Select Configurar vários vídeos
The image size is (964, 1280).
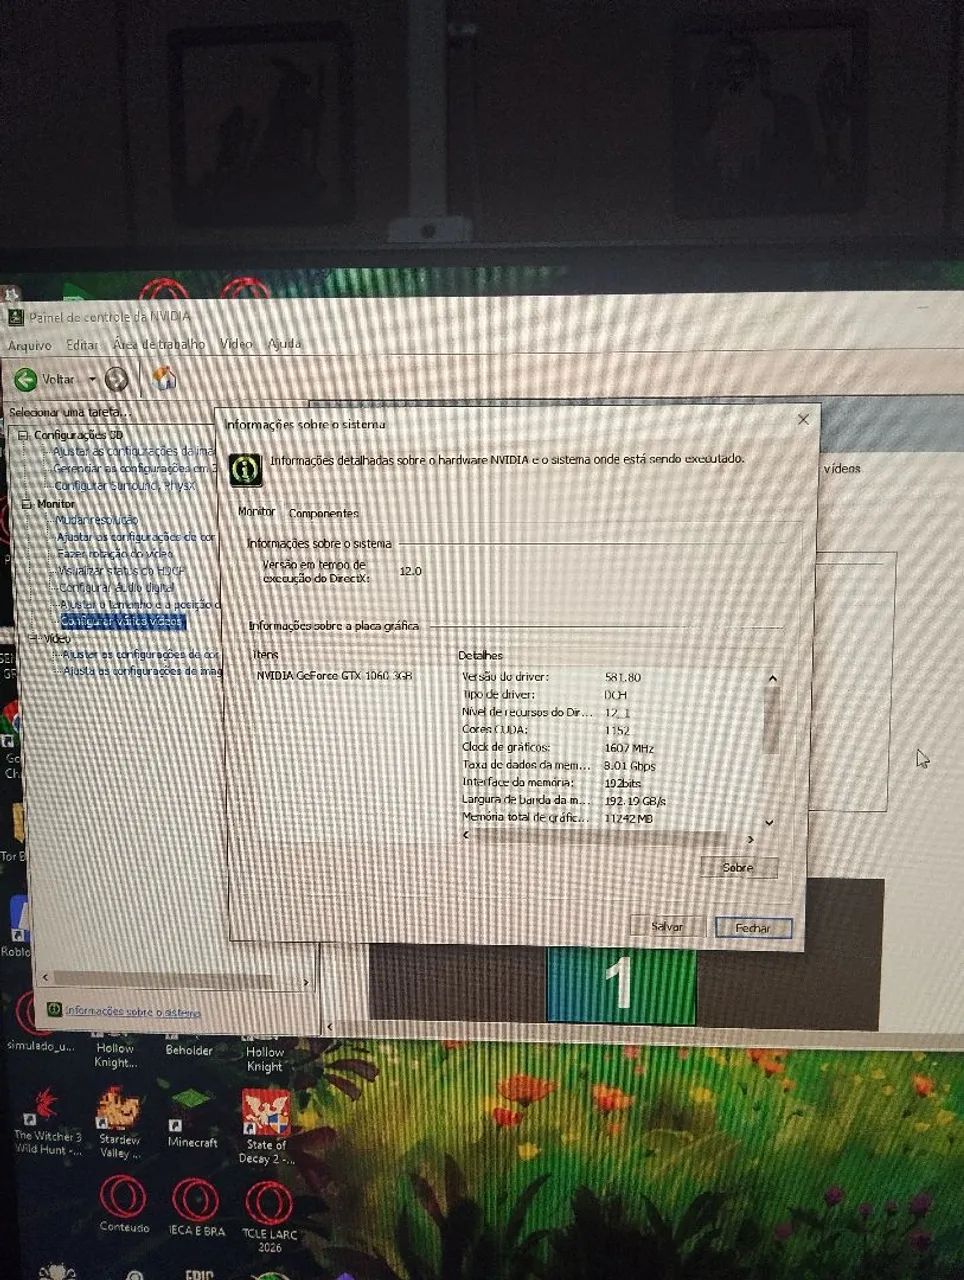click(123, 622)
